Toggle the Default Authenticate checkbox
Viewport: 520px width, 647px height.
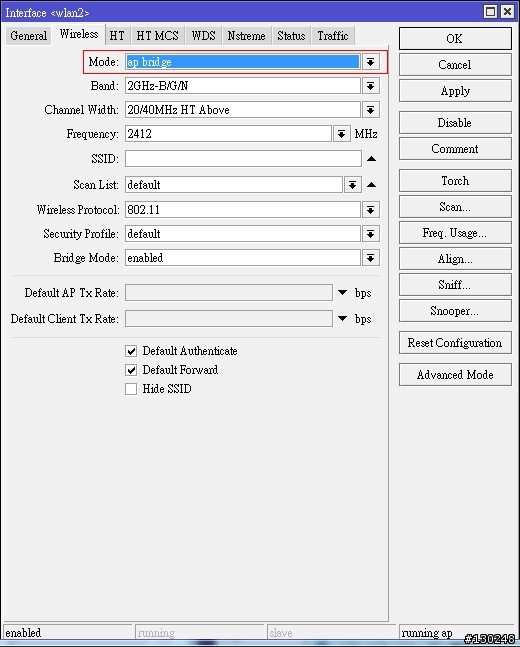click(x=131, y=351)
